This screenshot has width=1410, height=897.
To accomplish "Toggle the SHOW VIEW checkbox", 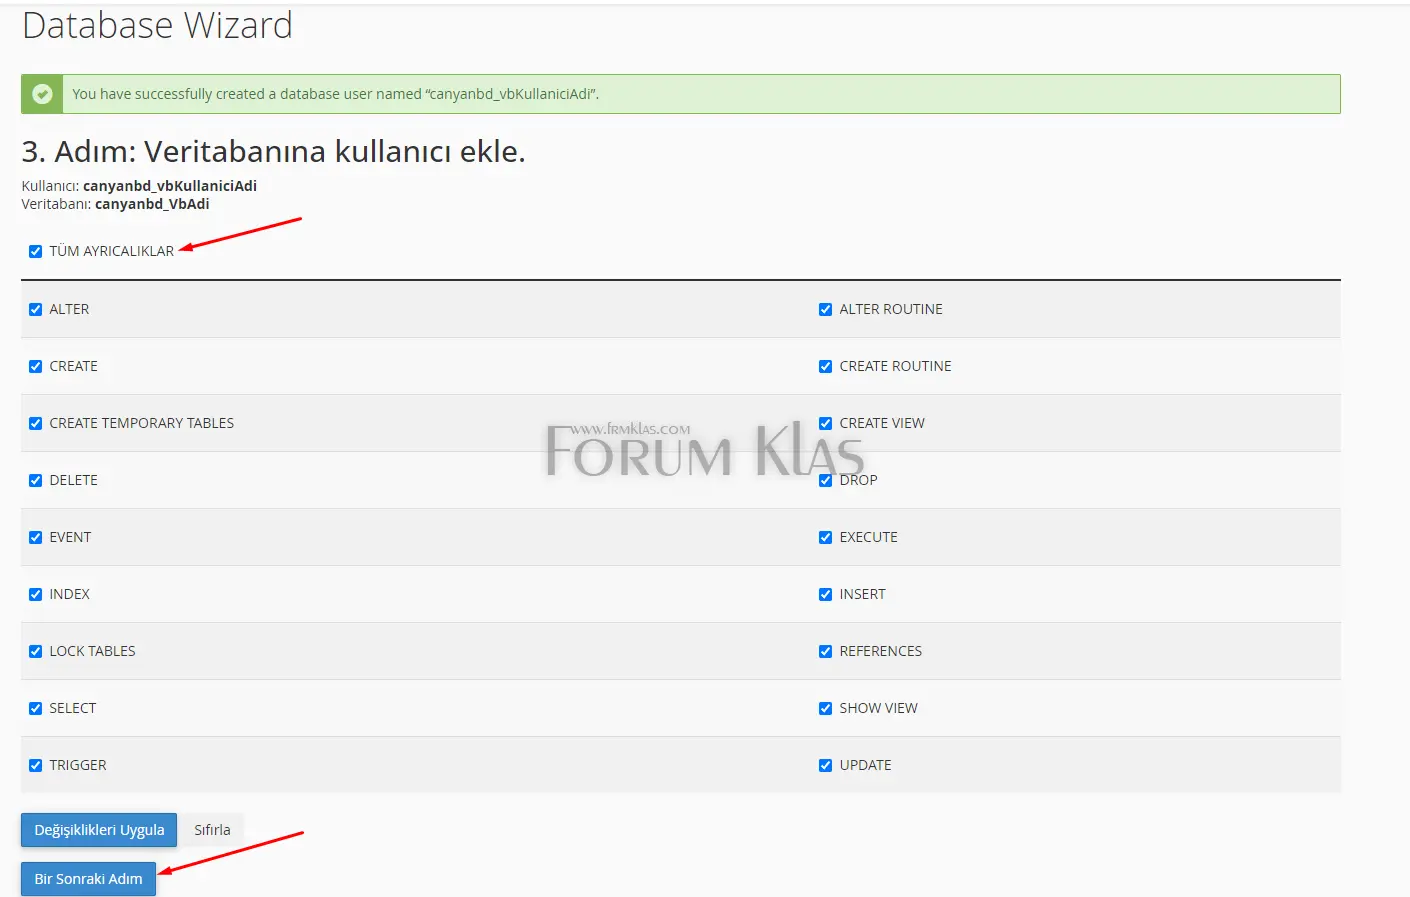I will 825,708.
